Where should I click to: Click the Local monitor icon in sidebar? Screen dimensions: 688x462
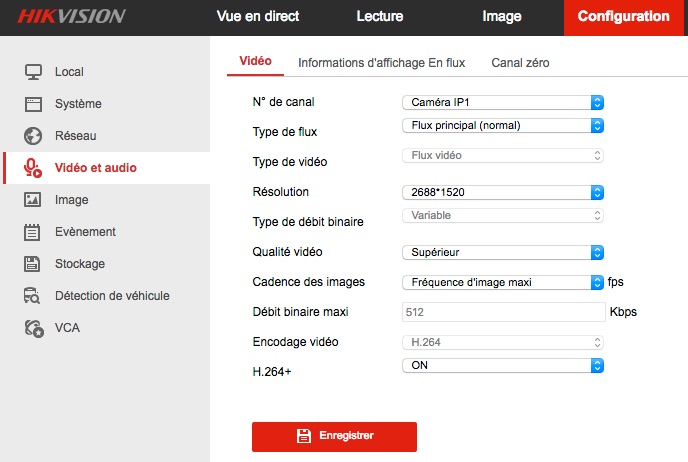(33, 71)
